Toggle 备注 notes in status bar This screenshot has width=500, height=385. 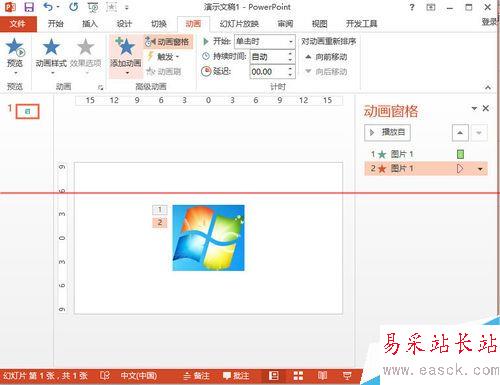click(197, 376)
